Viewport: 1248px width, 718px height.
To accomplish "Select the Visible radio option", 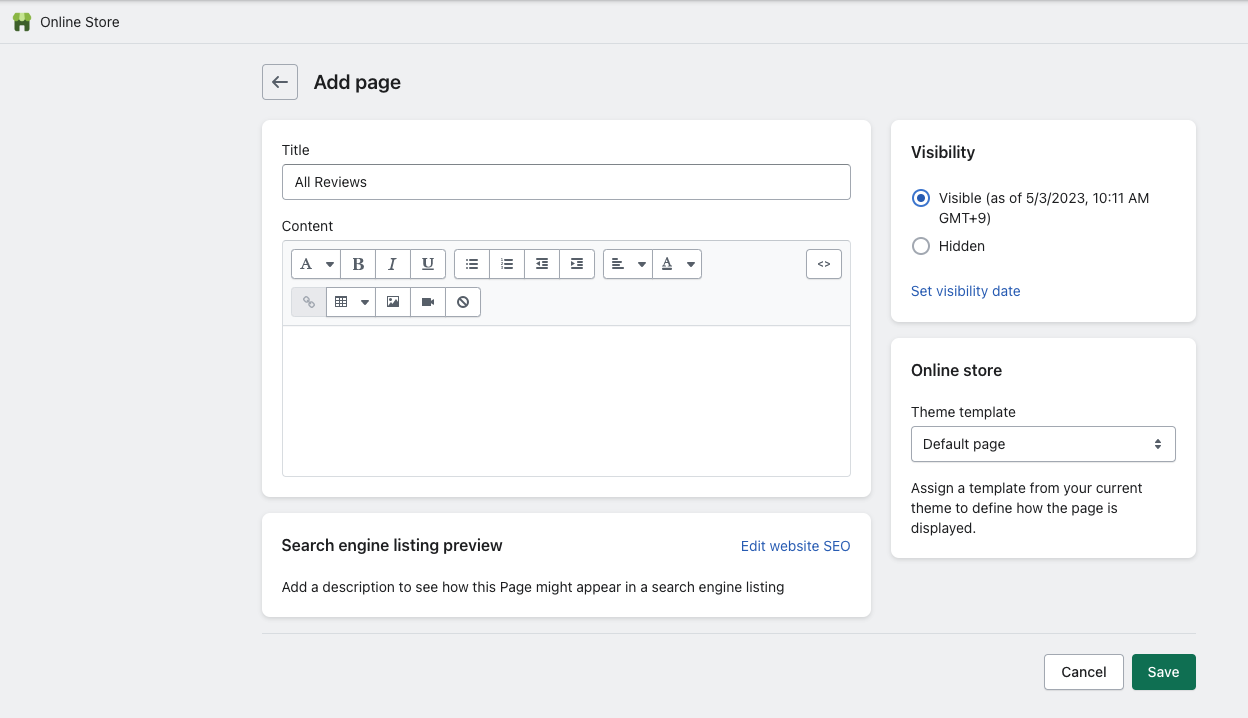I will [x=921, y=198].
